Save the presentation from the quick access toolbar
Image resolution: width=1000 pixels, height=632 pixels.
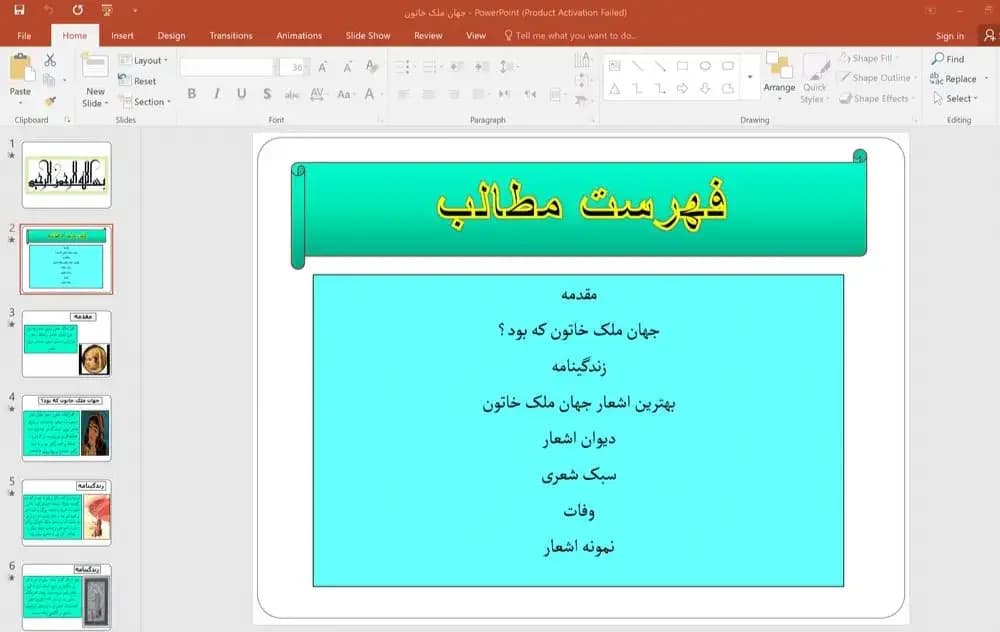[x=19, y=10]
